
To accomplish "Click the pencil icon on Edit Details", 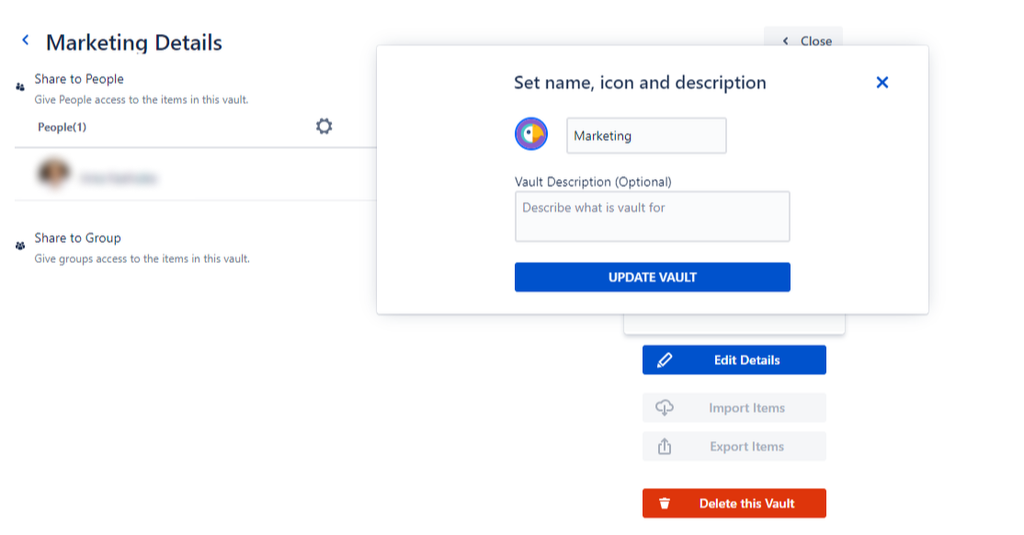I will (x=665, y=360).
